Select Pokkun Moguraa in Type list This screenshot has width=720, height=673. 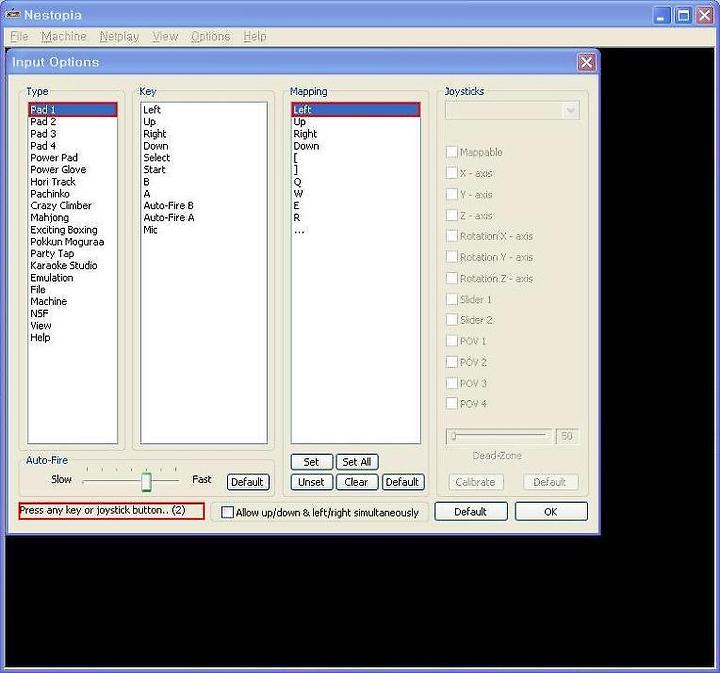coord(72,241)
